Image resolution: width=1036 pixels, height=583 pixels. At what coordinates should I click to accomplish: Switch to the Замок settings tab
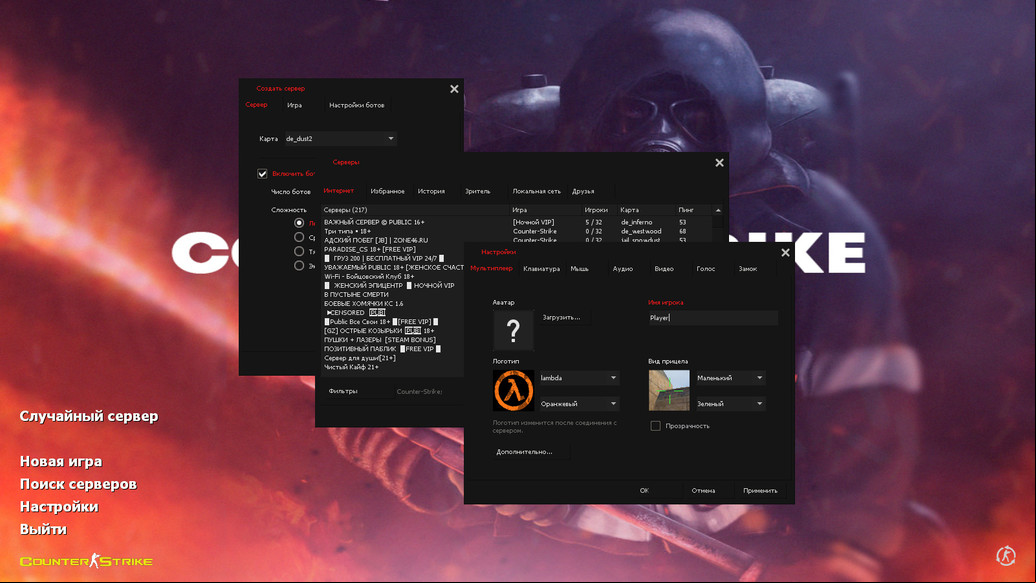747,269
